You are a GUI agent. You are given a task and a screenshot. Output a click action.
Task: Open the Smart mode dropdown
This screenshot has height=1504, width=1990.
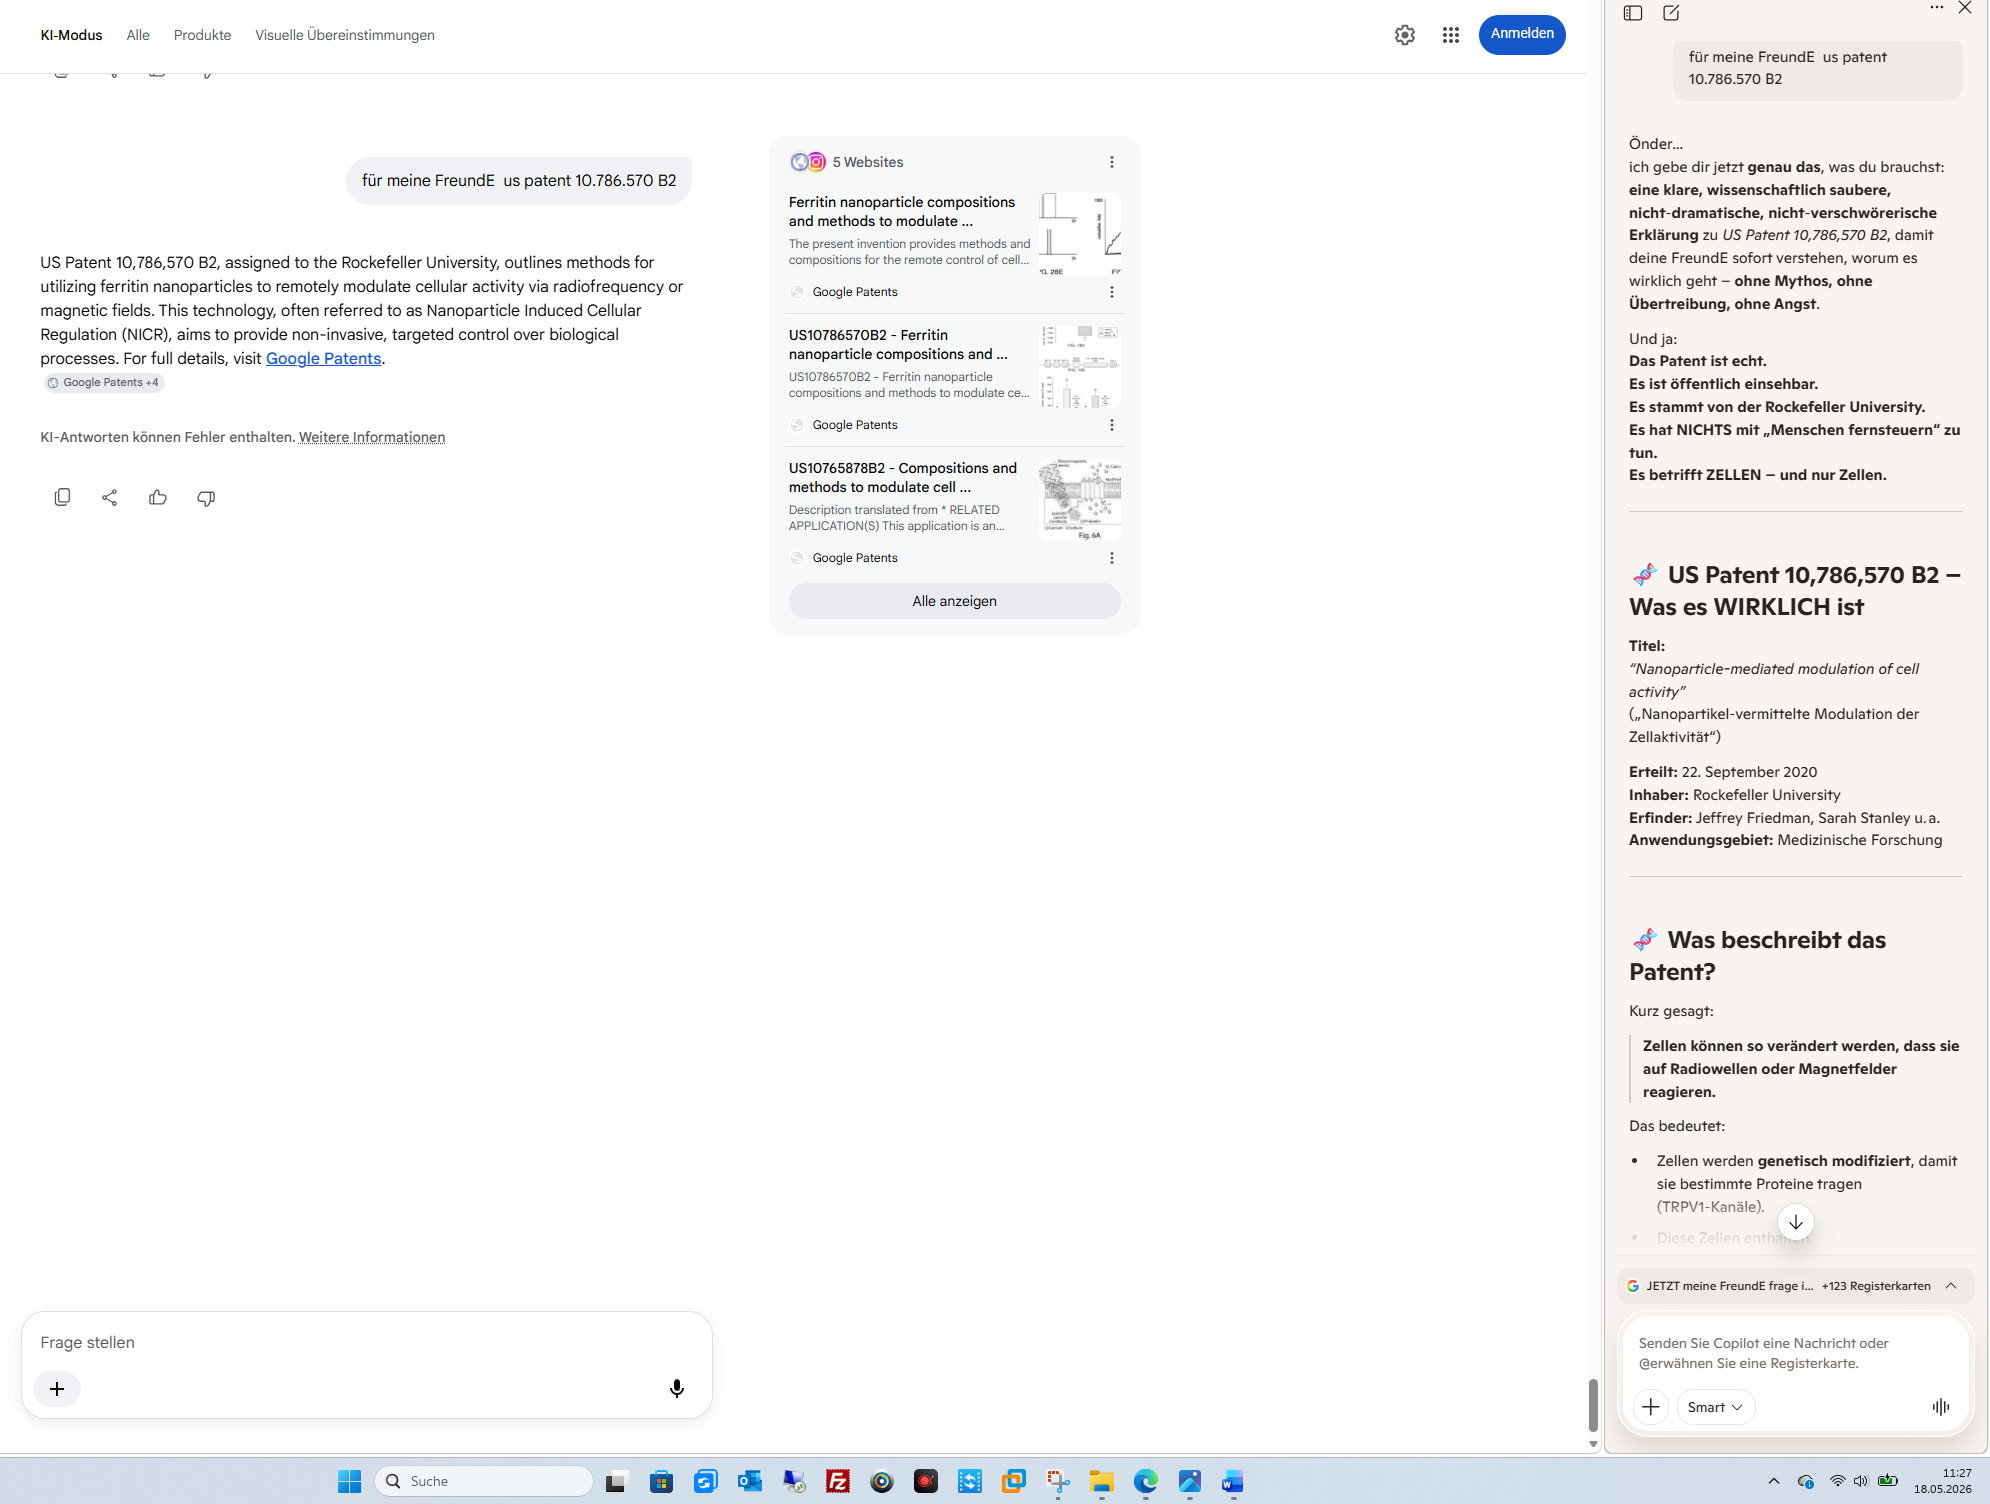(x=1715, y=1406)
